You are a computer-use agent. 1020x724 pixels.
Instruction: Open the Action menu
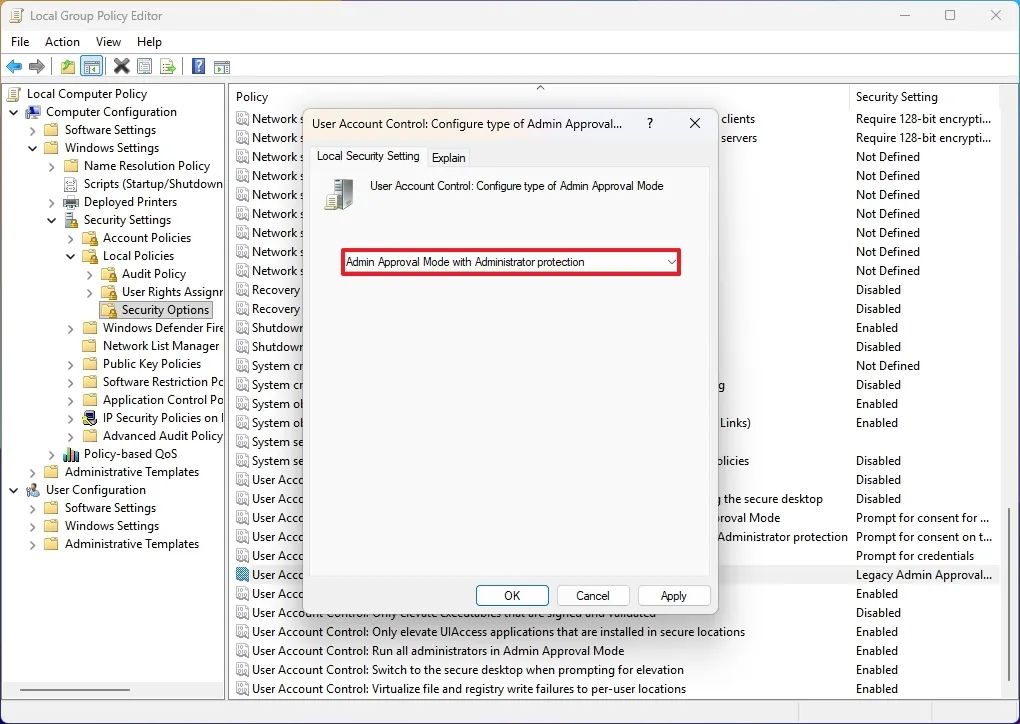coord(62,42)
